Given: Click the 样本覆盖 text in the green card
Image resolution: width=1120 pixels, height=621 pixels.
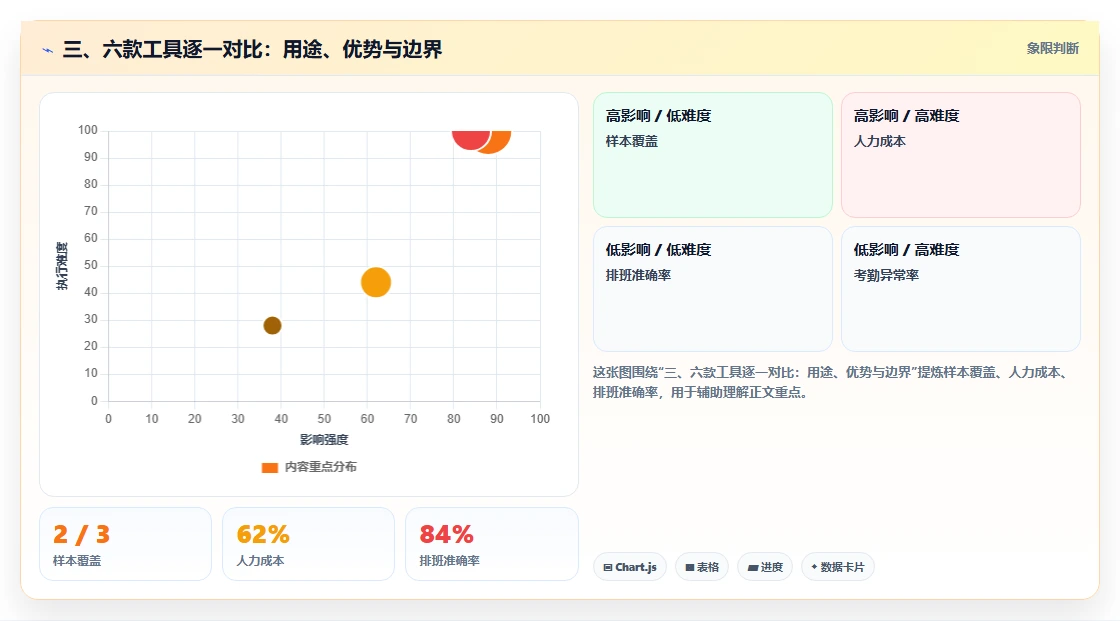Looking at the screenshot, I should tap(631, 141).
